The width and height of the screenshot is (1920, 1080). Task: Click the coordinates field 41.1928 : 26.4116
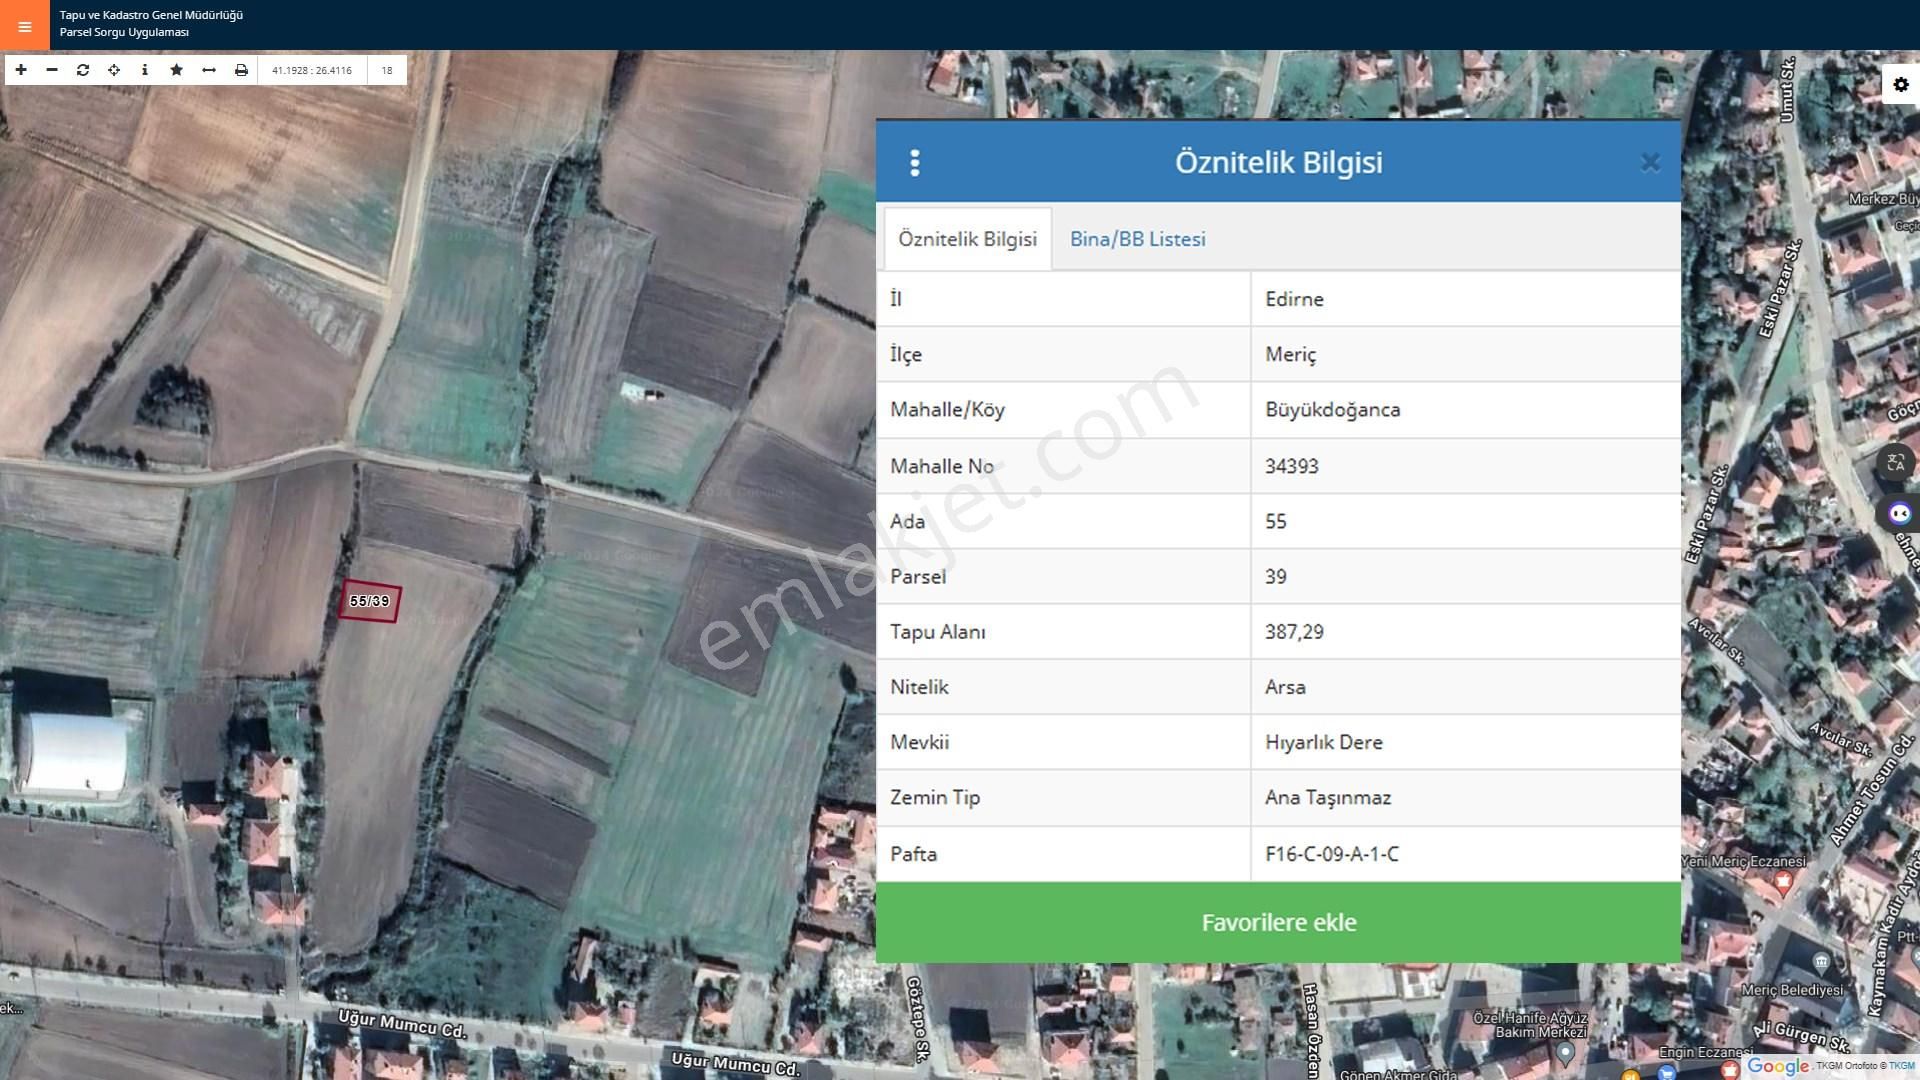tap(312, 70)
